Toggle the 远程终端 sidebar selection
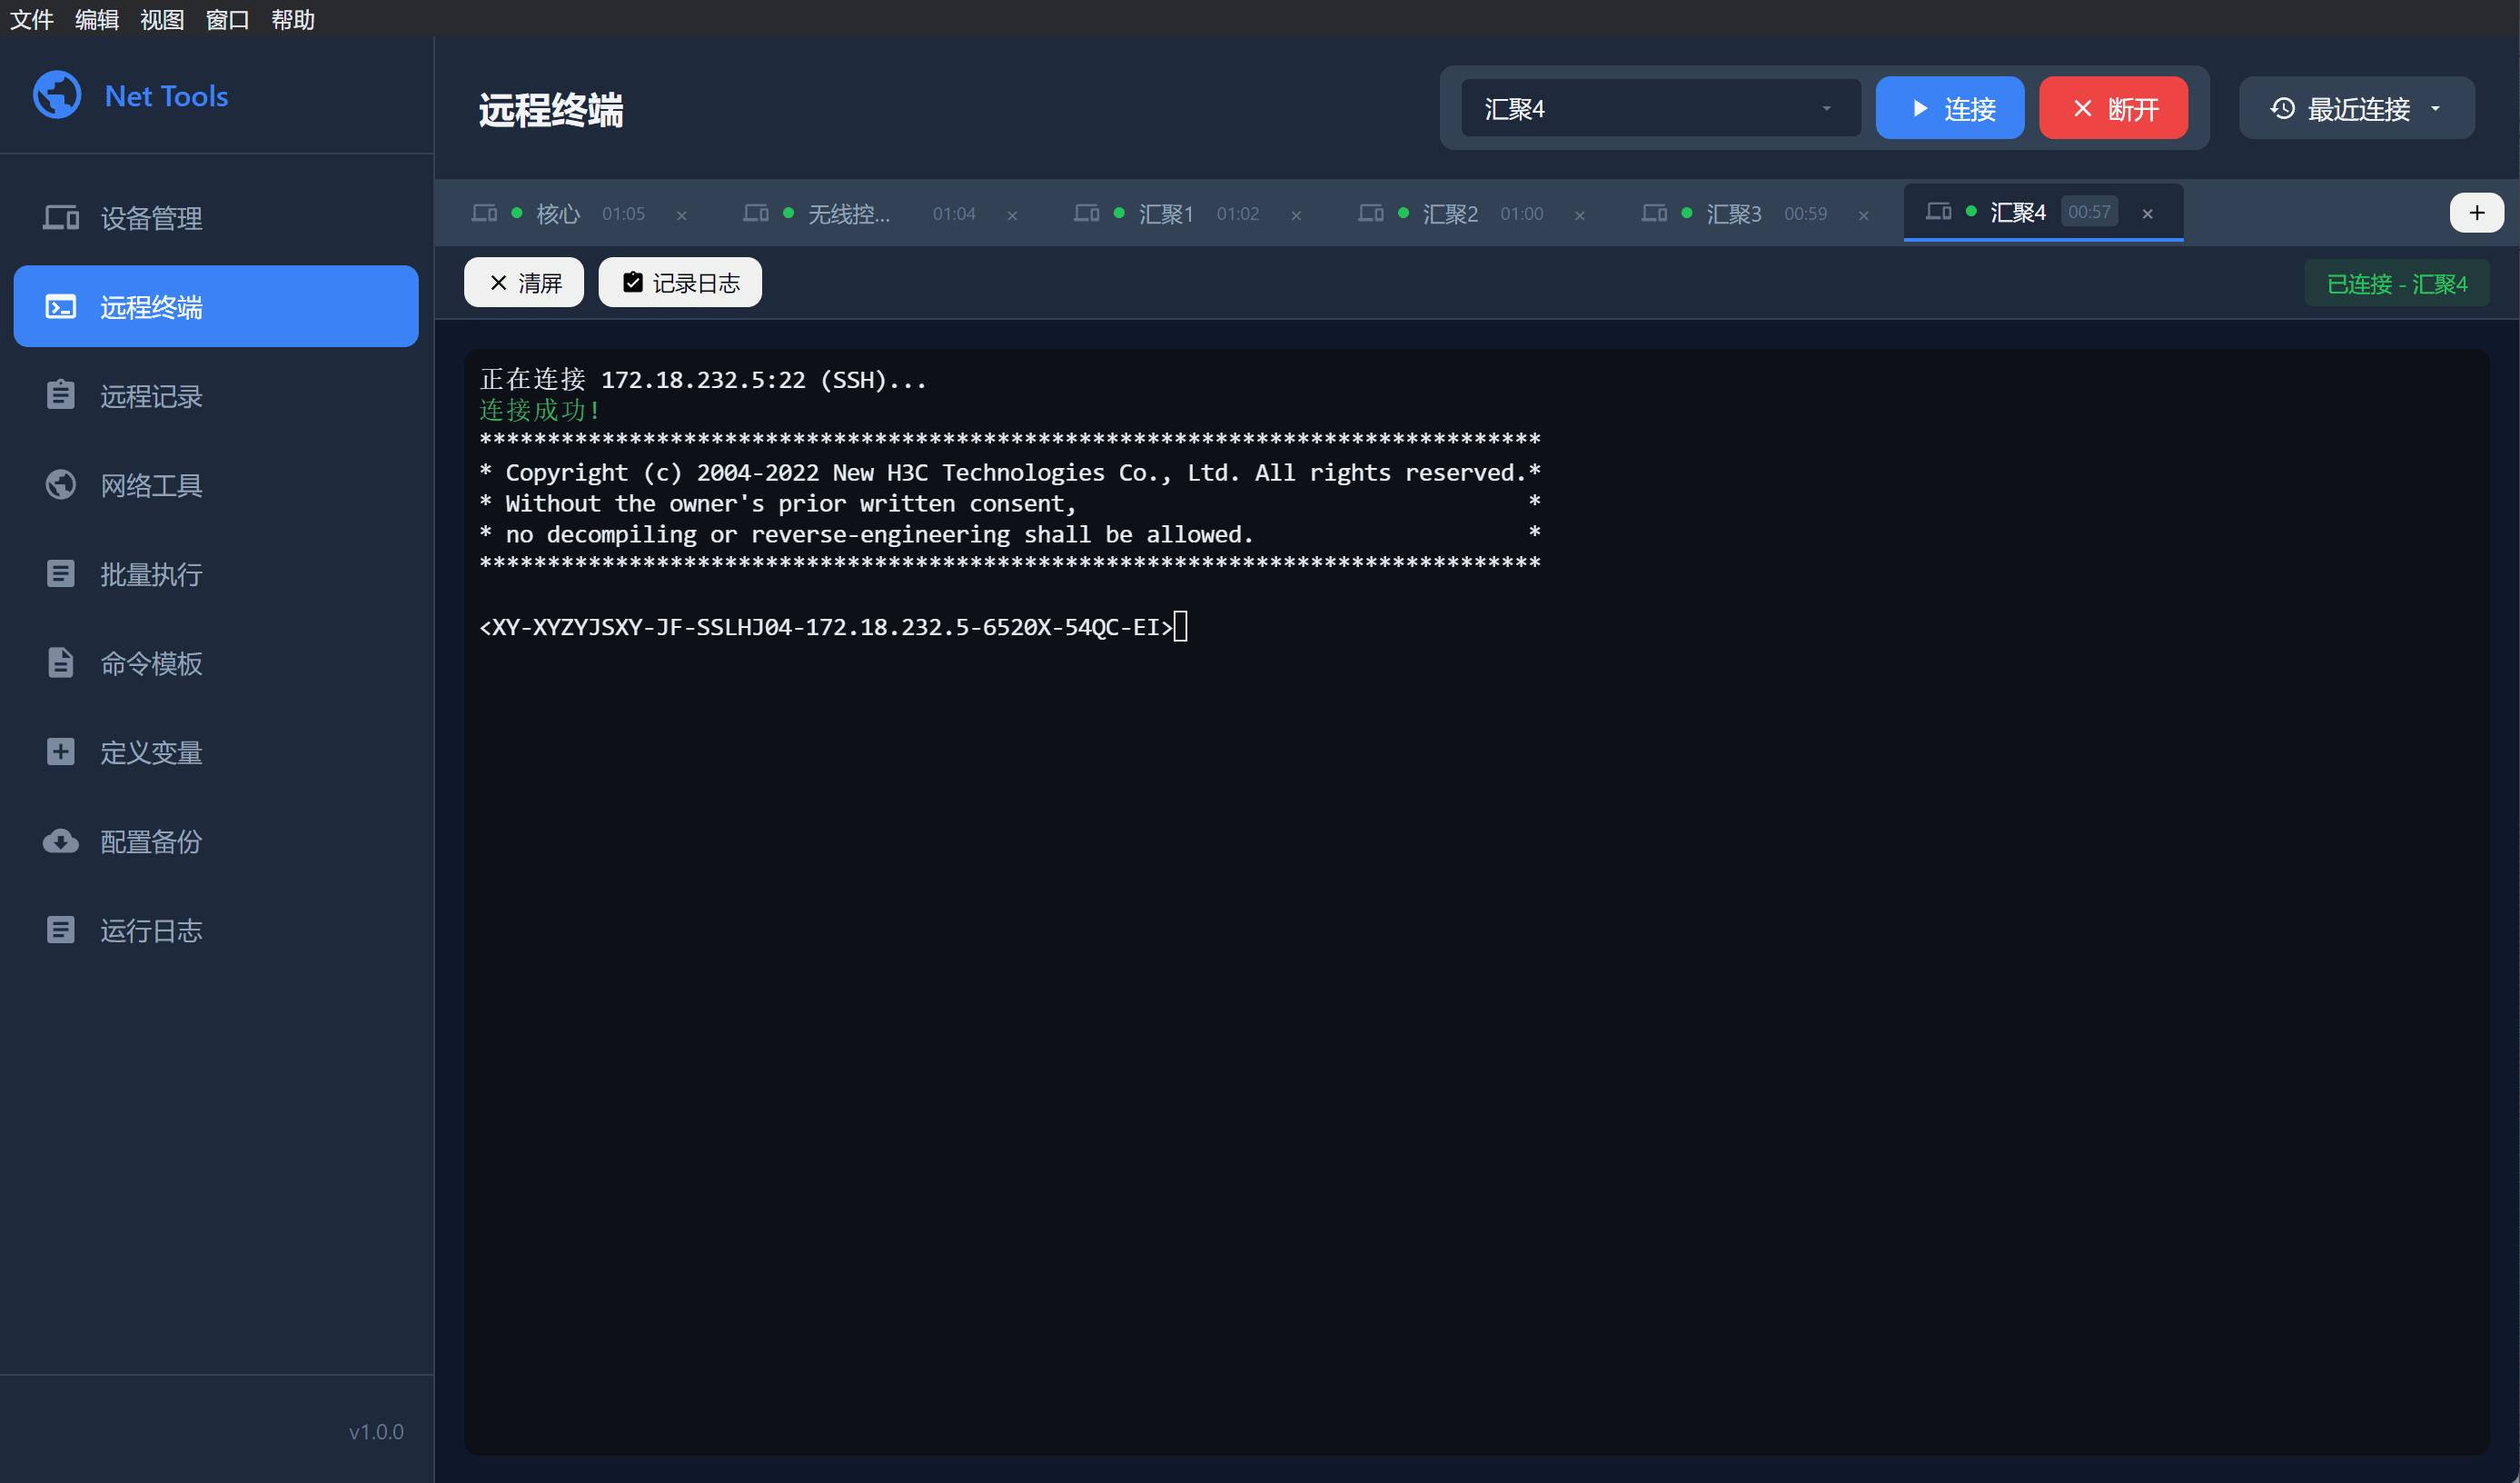2520x1483 pixels. pyautogui.click(x=150, y=307)
